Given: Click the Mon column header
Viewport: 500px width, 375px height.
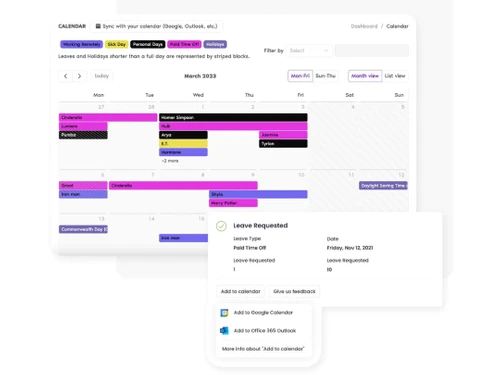Looking at the screenshot, I should [x=98, y=95].
